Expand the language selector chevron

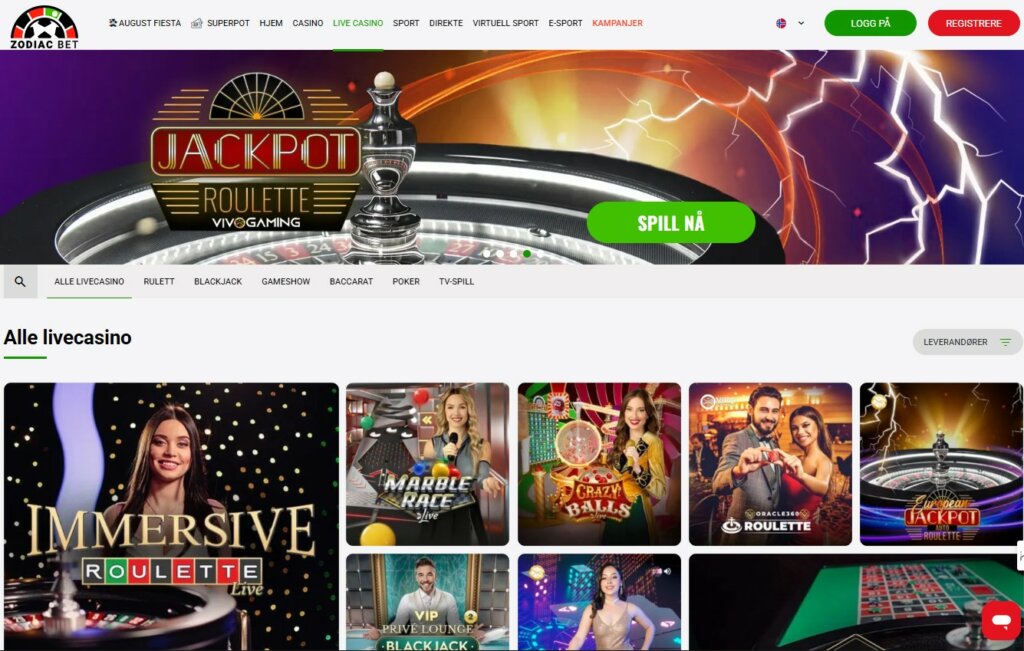pyautogui.click(x=801, y=23)
